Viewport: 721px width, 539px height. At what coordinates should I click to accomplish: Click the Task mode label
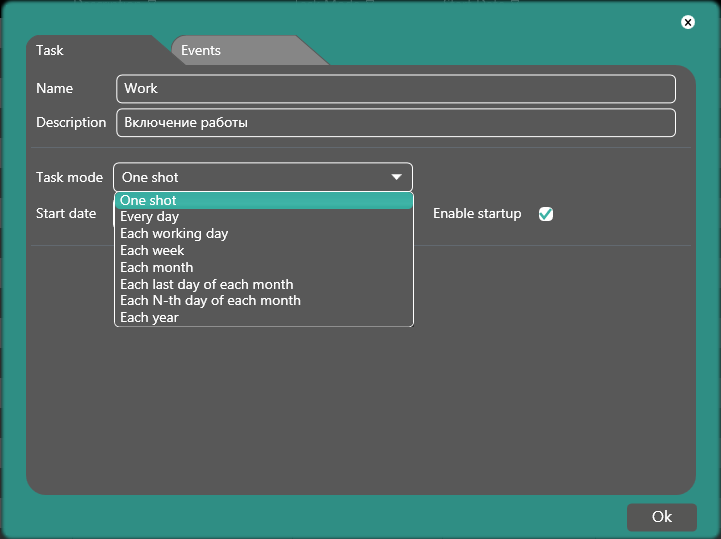69,178
